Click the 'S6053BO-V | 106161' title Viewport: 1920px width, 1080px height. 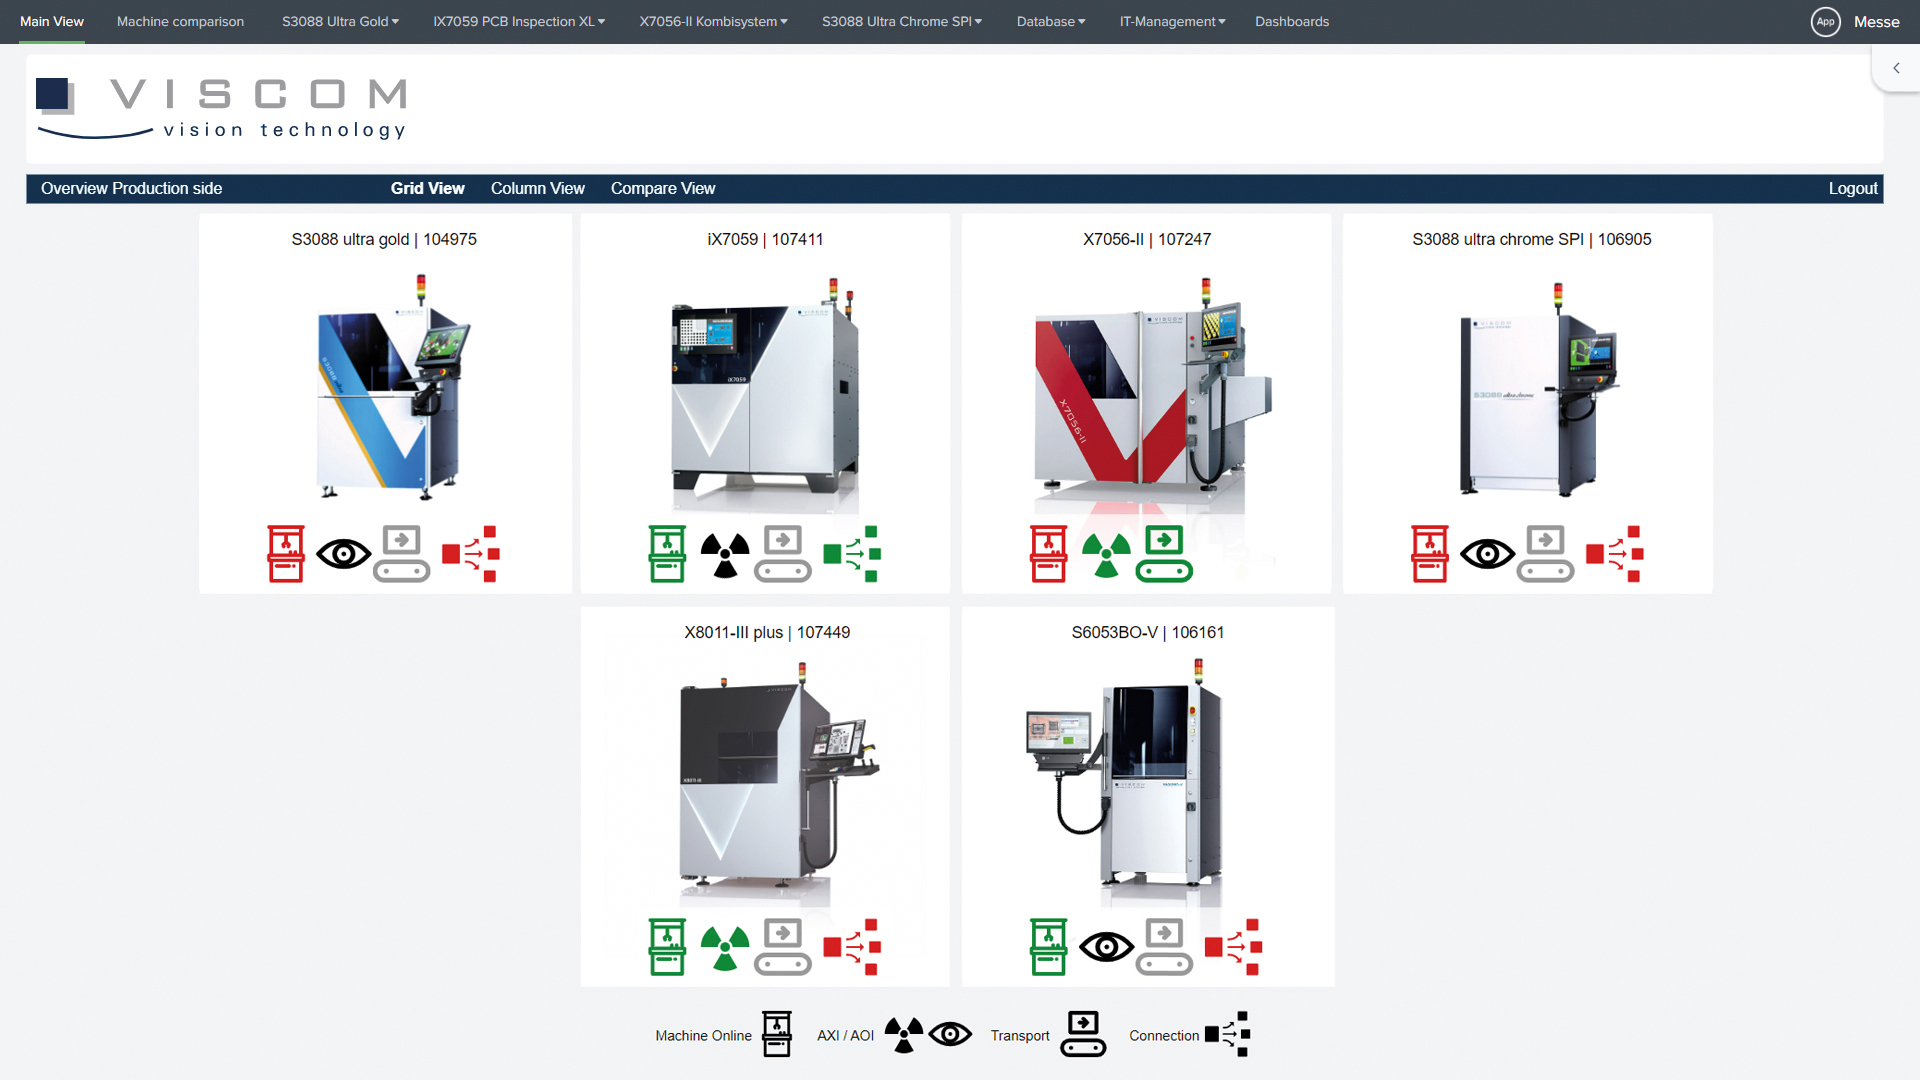coord(1147,632)
